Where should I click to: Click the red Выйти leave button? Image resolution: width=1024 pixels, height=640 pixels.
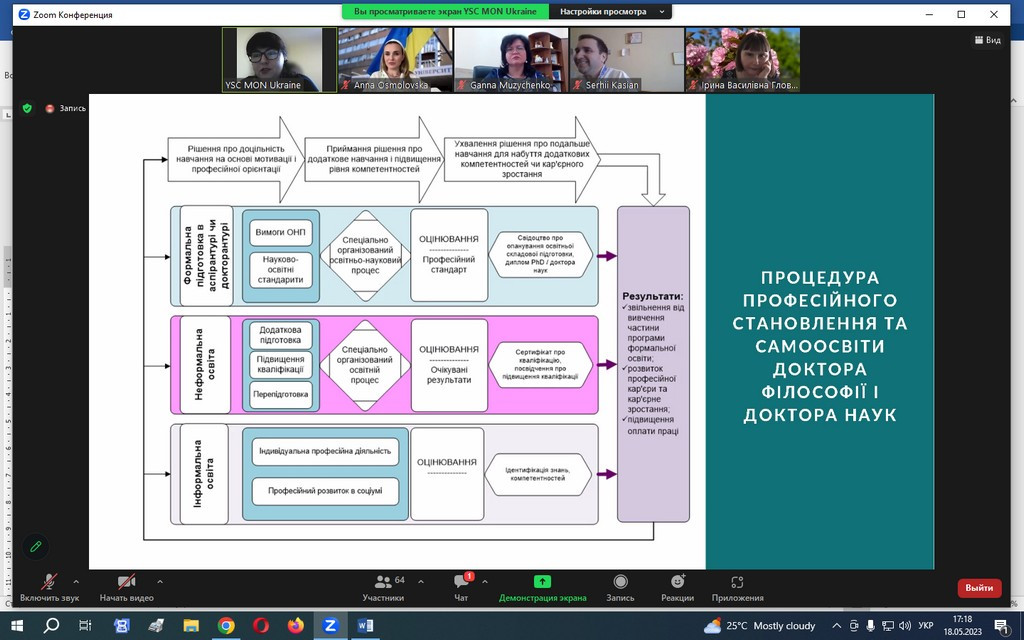click(979, 588)
